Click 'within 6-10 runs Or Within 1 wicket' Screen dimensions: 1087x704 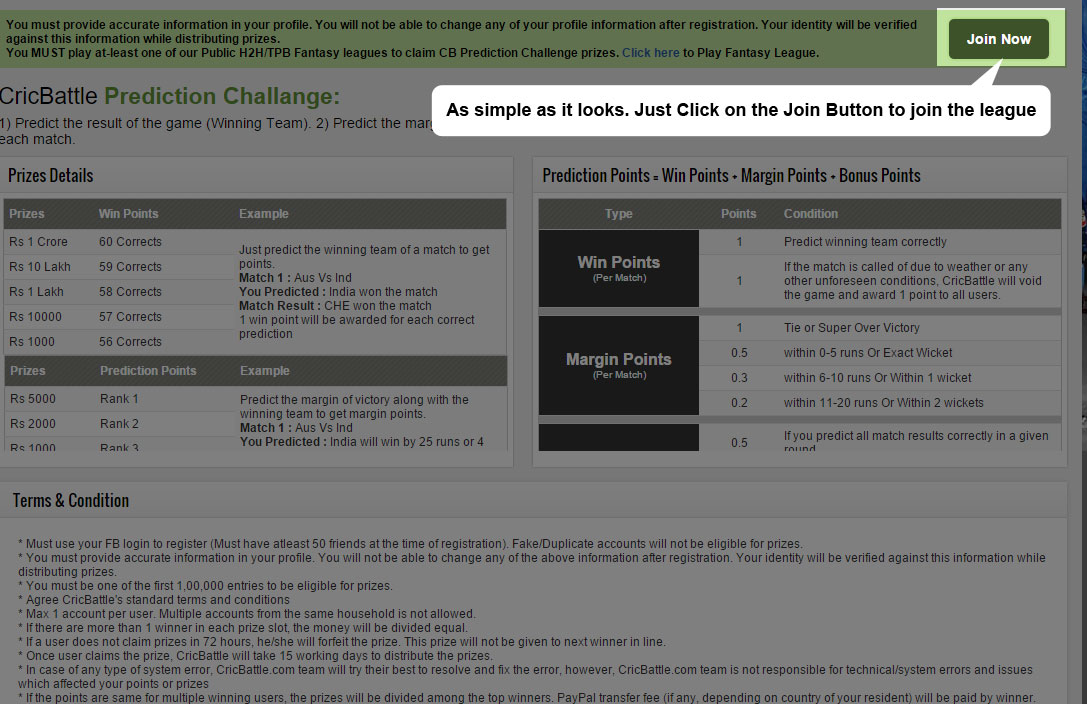click(x=877, y=378)
